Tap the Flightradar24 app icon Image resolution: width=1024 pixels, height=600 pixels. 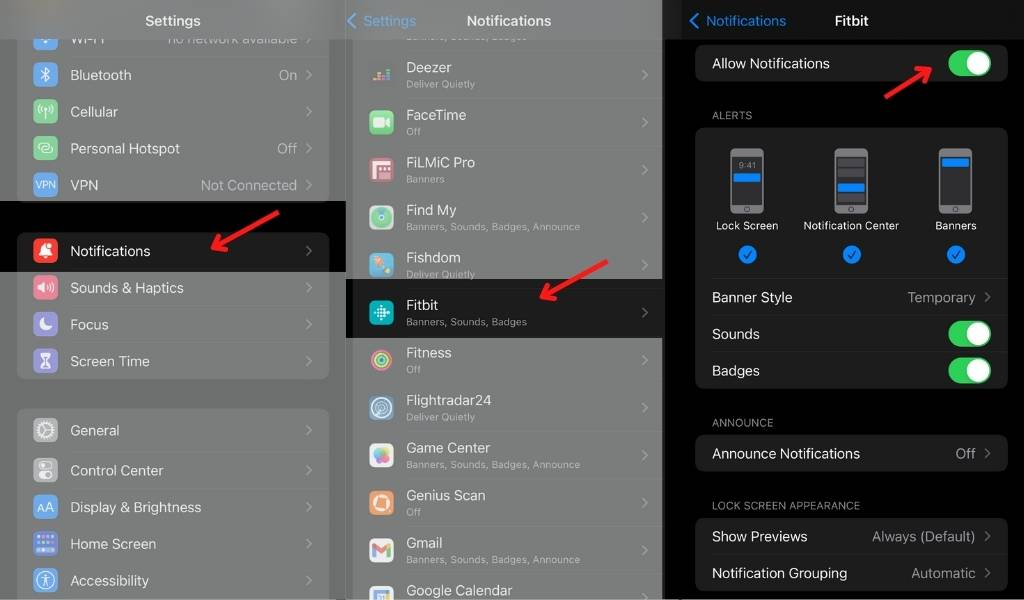coord(381,408)
